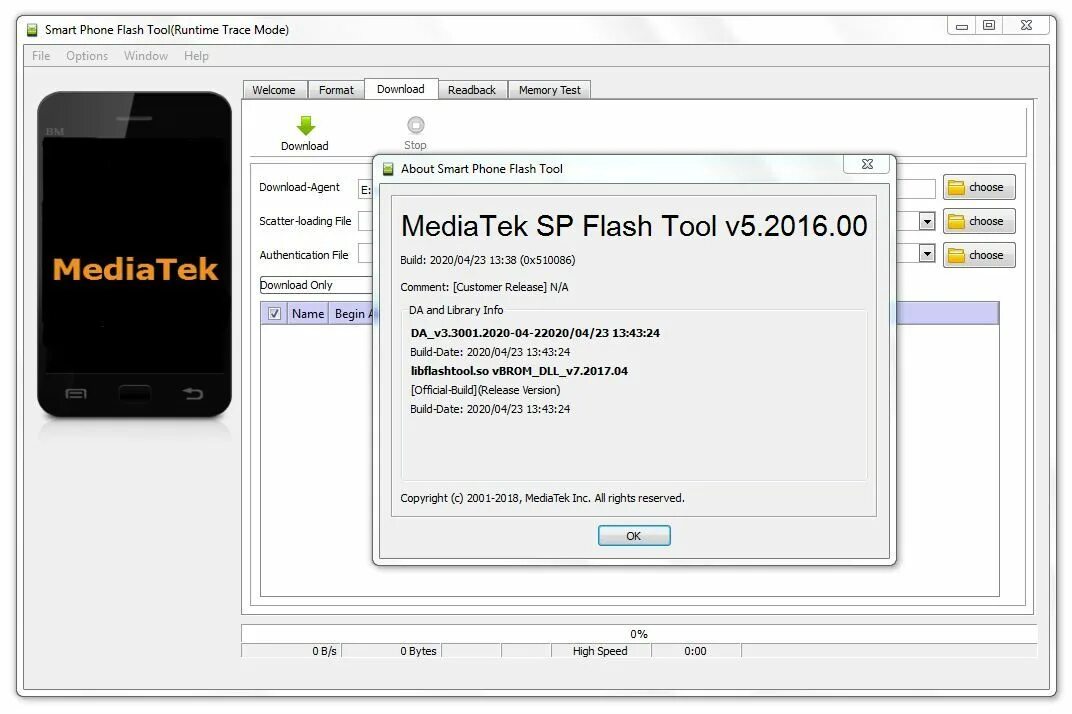Click the Stop icon in toolbar
This screenshot has height=714, width=1072.
pyautogui.click(x=416, y=125)
